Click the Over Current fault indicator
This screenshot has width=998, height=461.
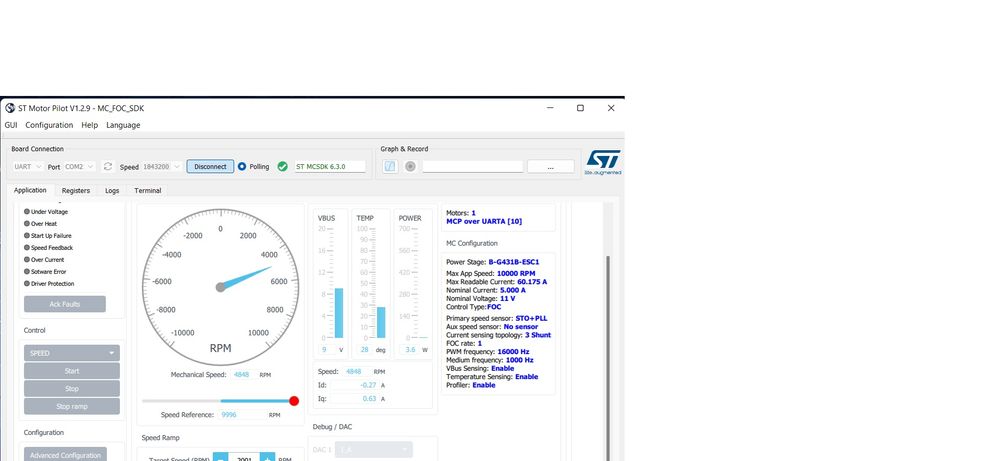[27, 260]
